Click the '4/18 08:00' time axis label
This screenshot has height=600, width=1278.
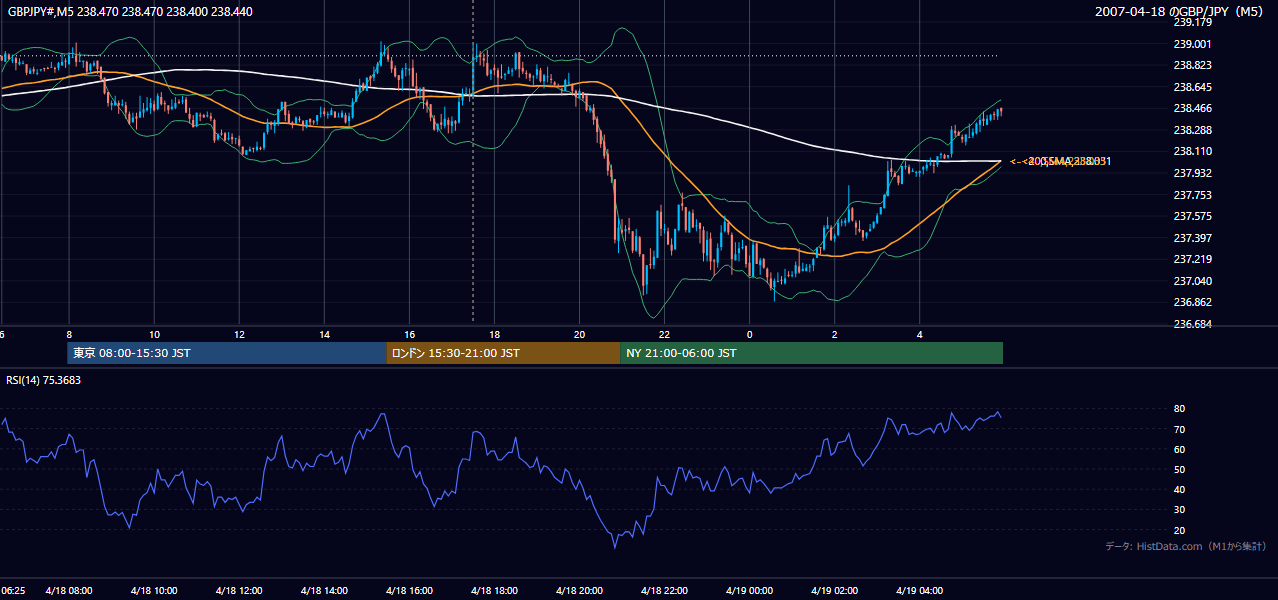point(69,591)
